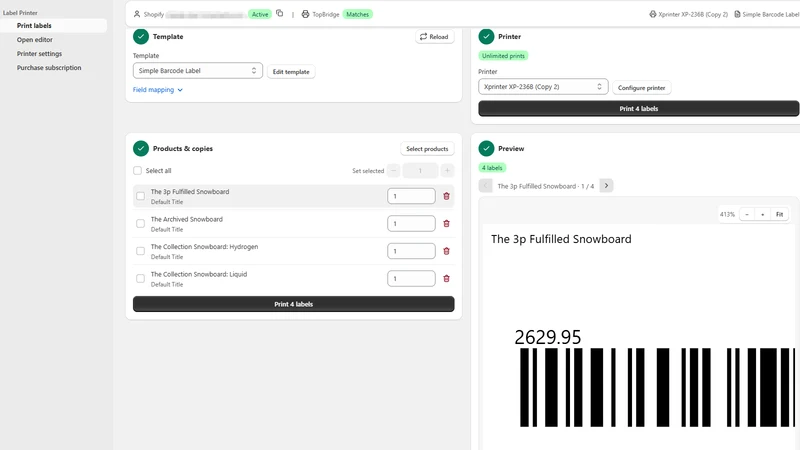Image resolution: width=800 pixels, height=450 pixels.
Task: Open the Template dropdown
Action: 198,71
